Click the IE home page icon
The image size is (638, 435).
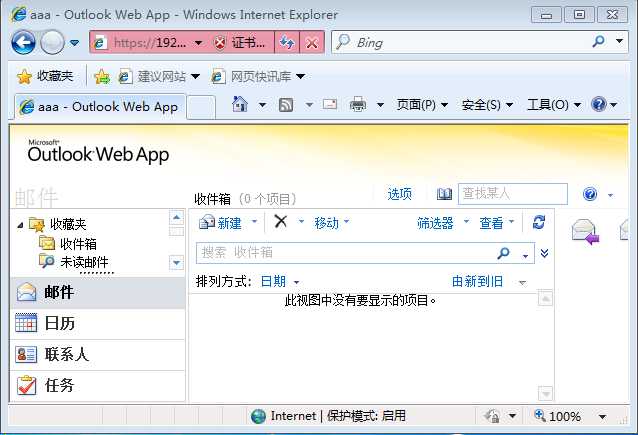pos(240,105)
